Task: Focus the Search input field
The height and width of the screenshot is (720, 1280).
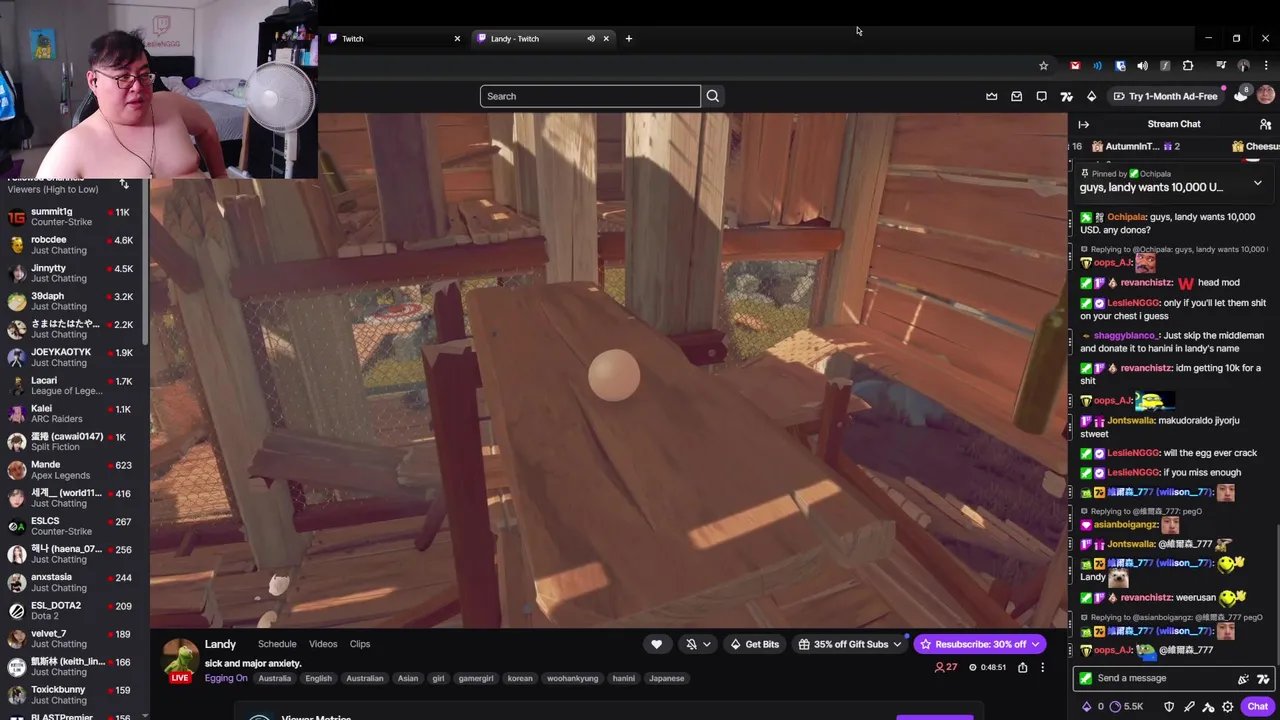Action: (590, 96)
